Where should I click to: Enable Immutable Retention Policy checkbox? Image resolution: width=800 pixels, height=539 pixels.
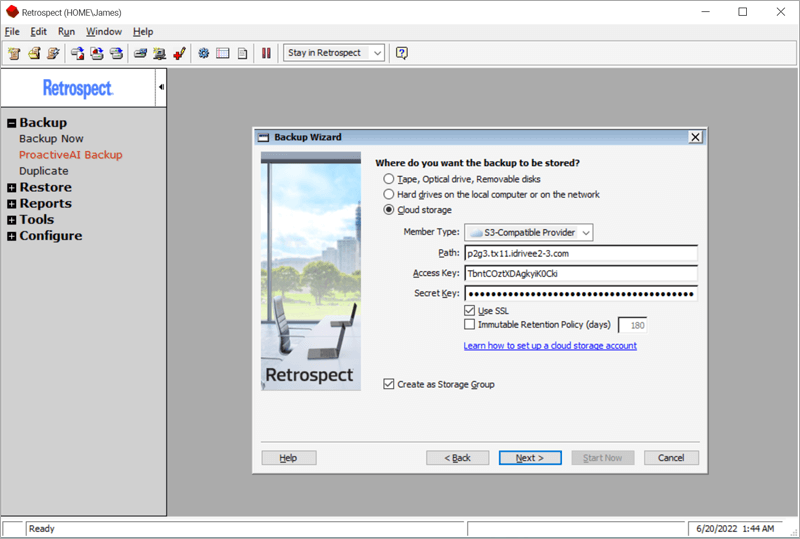(x=469, y=325)
